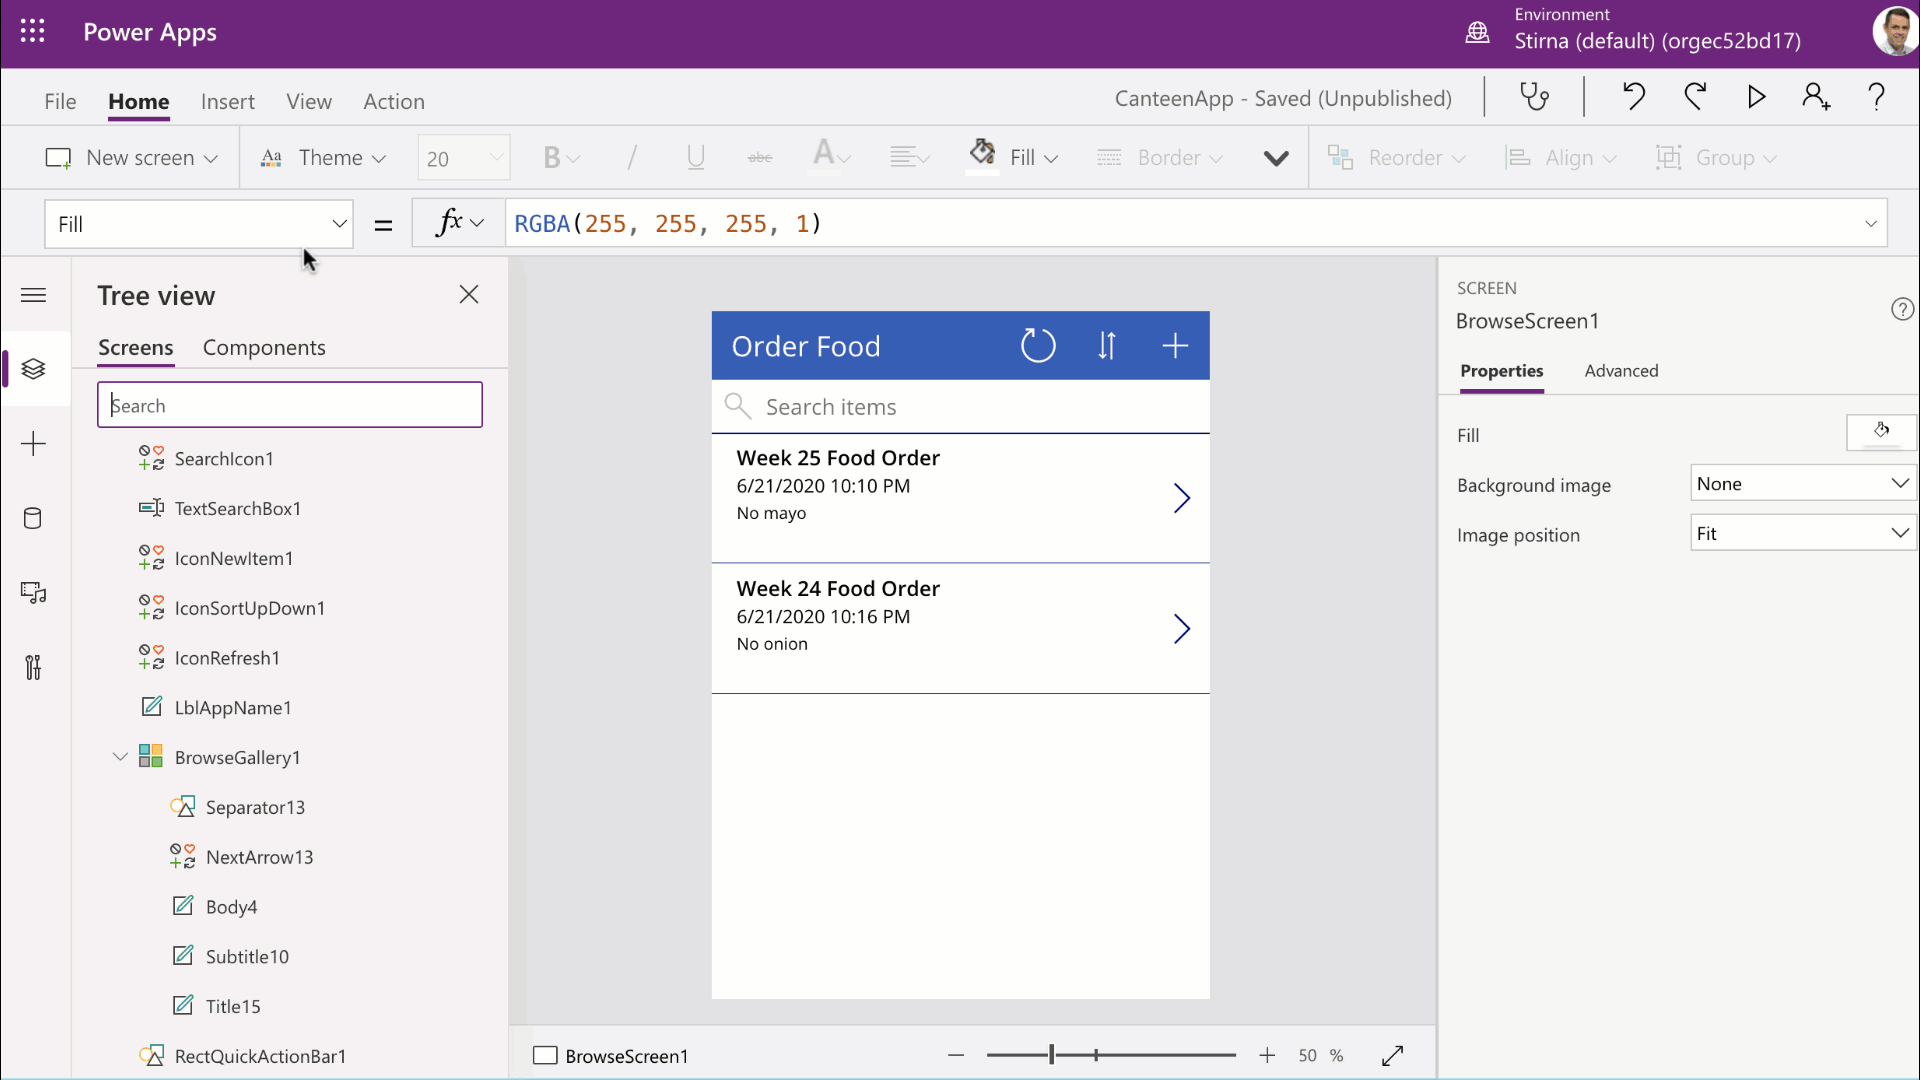
Task: Open the Theme dropdown
Action: coord(323,158)
